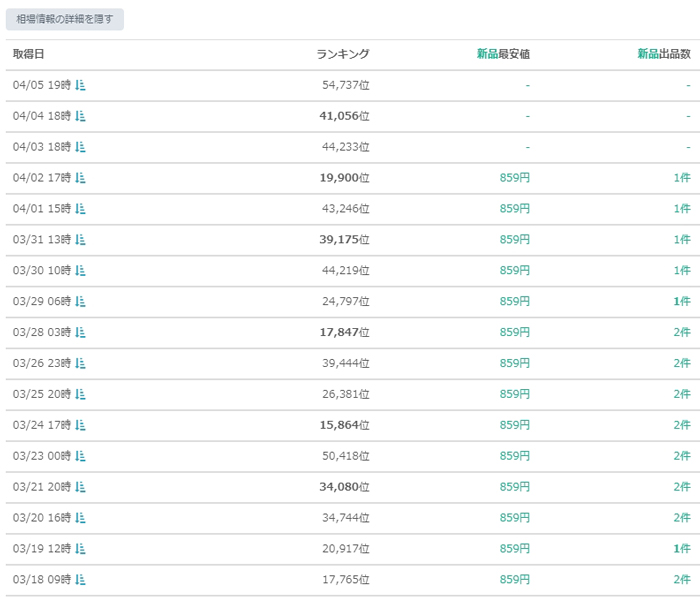
Task: Open ranking detail icon for 03/19 12時
Action: pyautogui.click(x=80, y=548)
